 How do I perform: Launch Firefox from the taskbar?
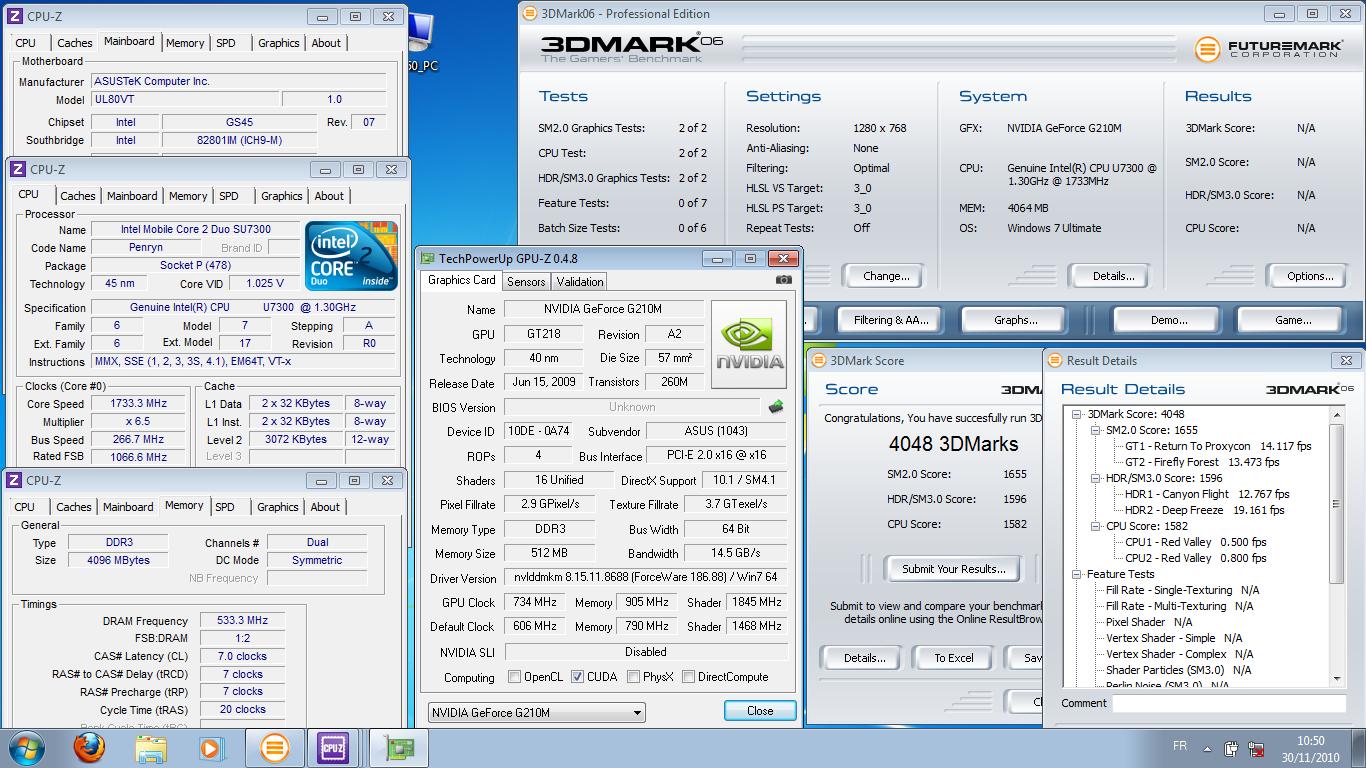click(x=89, y=748)
